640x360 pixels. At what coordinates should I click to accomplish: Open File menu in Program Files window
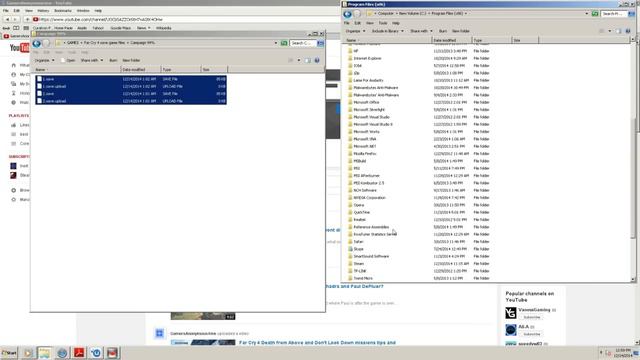click(347, 23)
